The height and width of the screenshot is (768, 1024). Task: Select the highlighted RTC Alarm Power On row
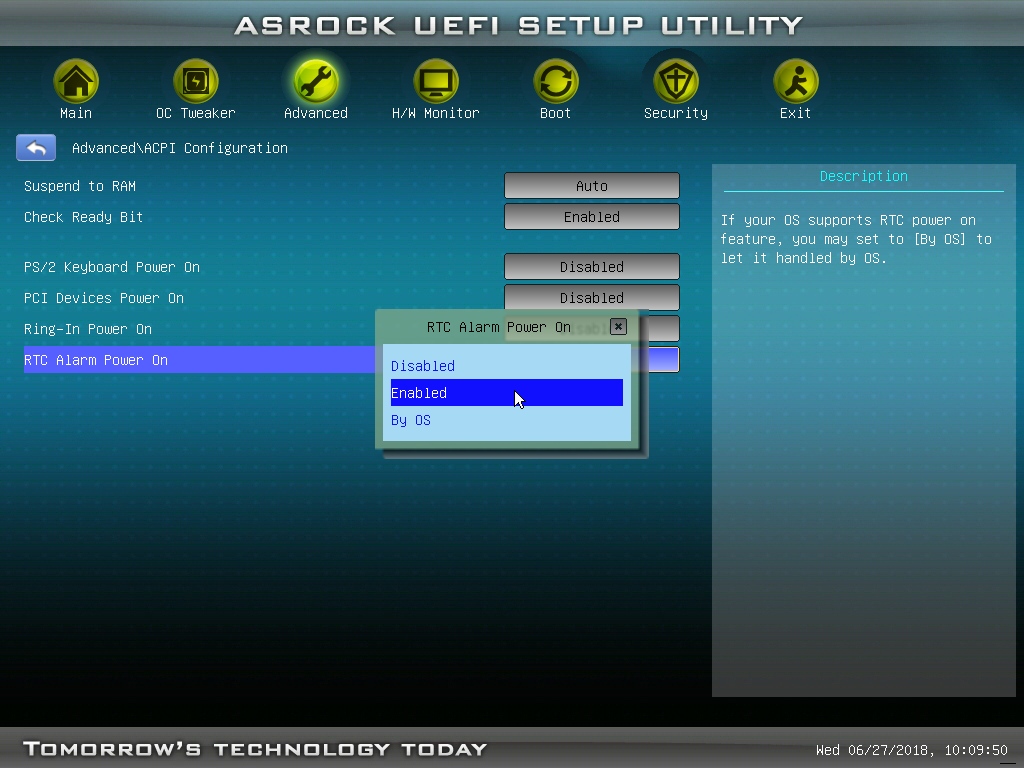coord(199,360)
